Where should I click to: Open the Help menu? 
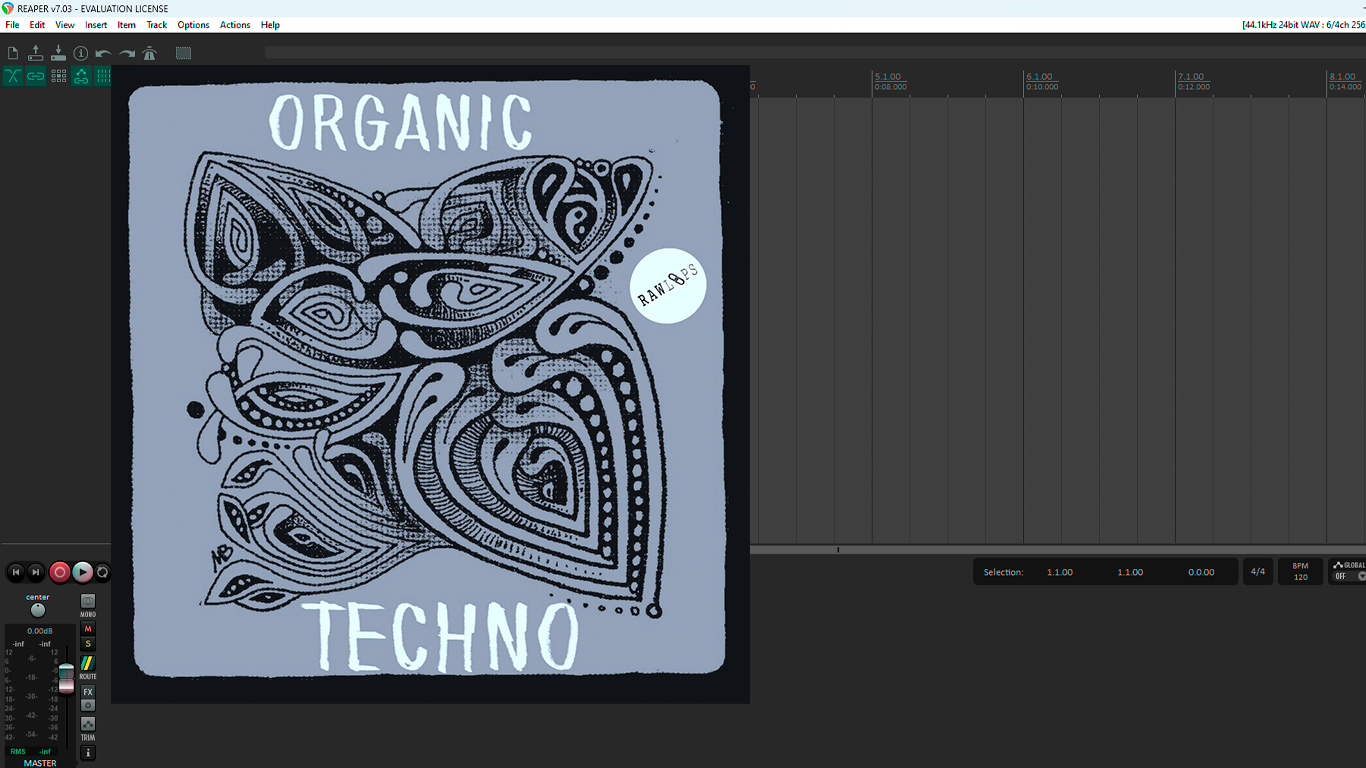(270, 25)
